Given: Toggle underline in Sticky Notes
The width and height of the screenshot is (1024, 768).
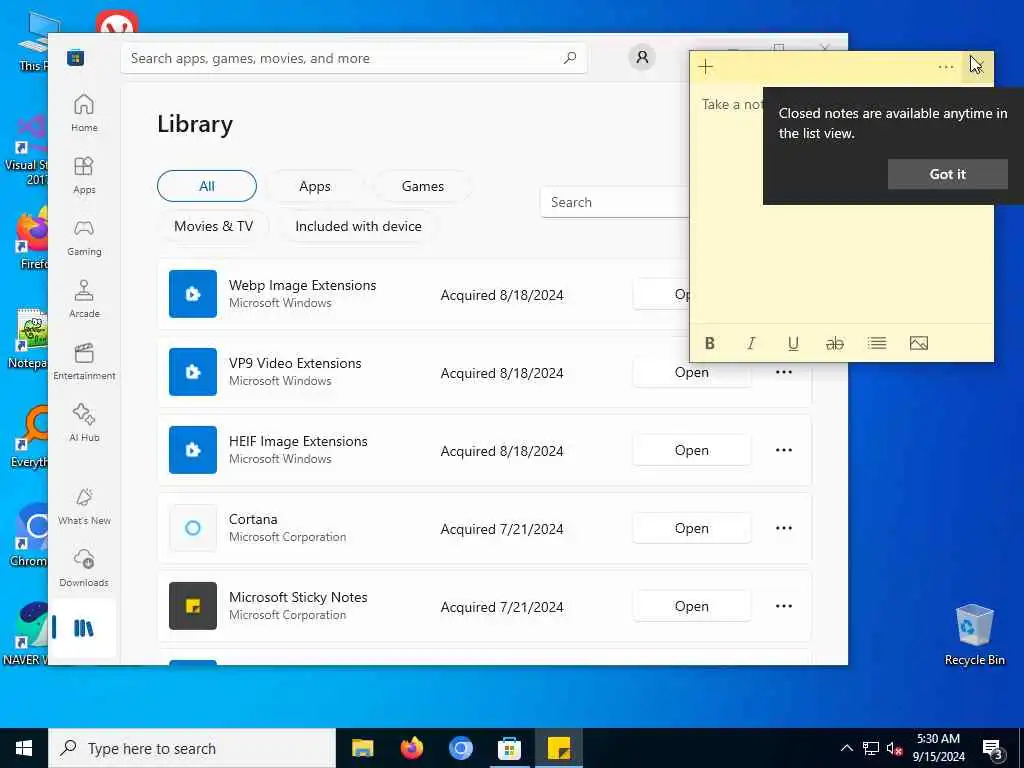Looking at the screenshot, I should pyautogui.click(x=793, y=344).
